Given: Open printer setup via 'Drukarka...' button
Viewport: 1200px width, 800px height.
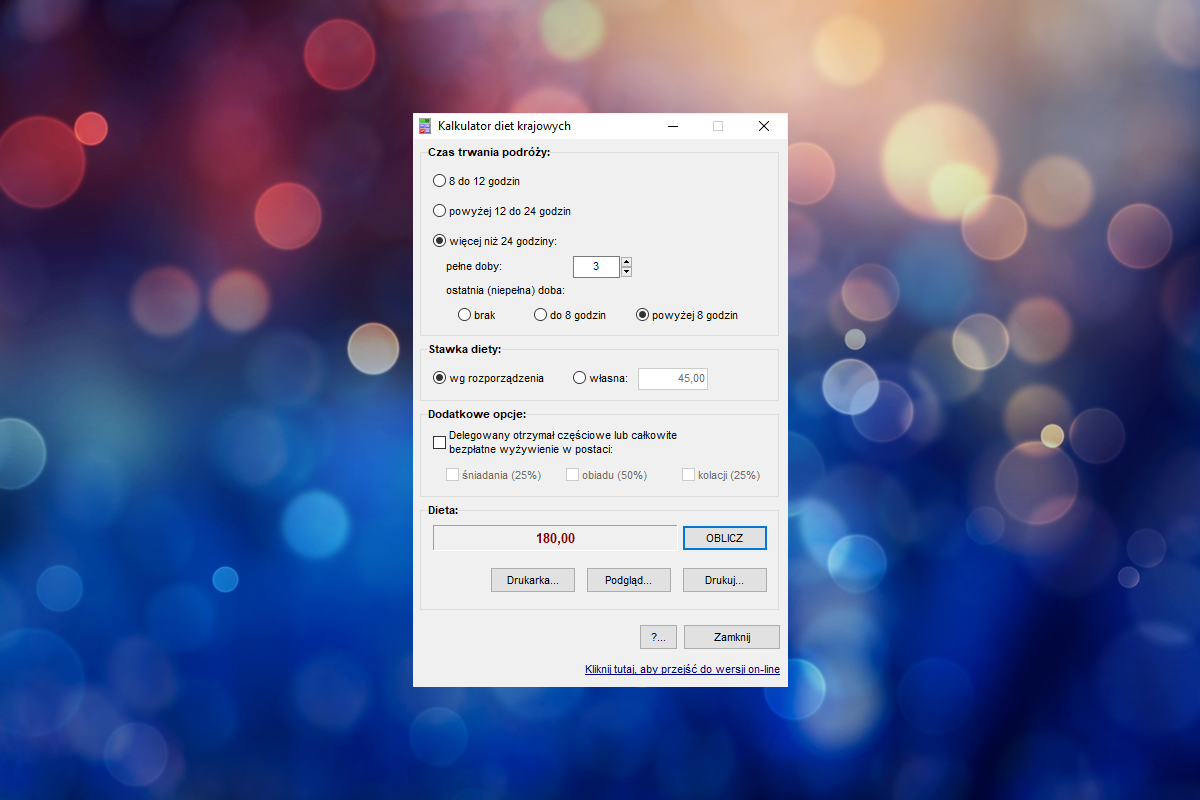Looking at the screenshot, I should (x=533, y=580).
